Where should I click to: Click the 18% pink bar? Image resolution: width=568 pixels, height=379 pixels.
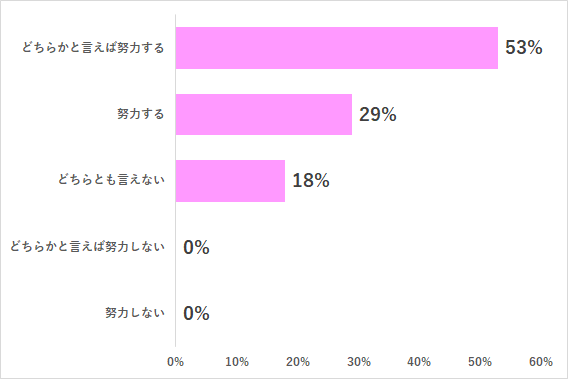230,181
